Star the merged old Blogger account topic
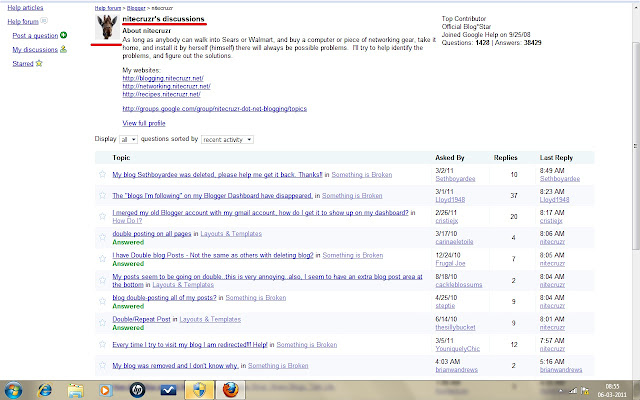This screenshot has height=400, width=640. (x=102, y=216)
